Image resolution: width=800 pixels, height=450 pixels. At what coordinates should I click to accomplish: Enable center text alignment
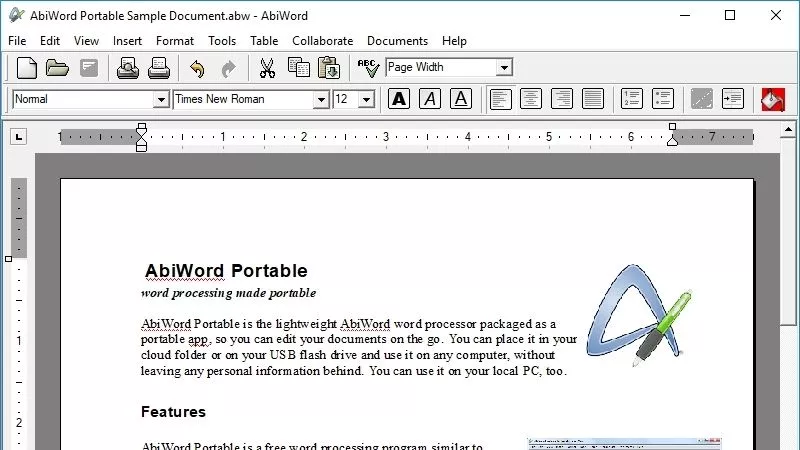[x=531, y=99]
